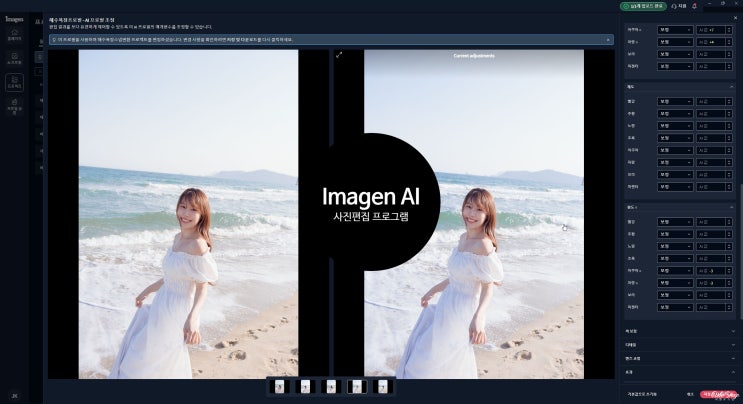Click red value stepper arrows in luminance section
743x404 pixels.
point(729,222)
